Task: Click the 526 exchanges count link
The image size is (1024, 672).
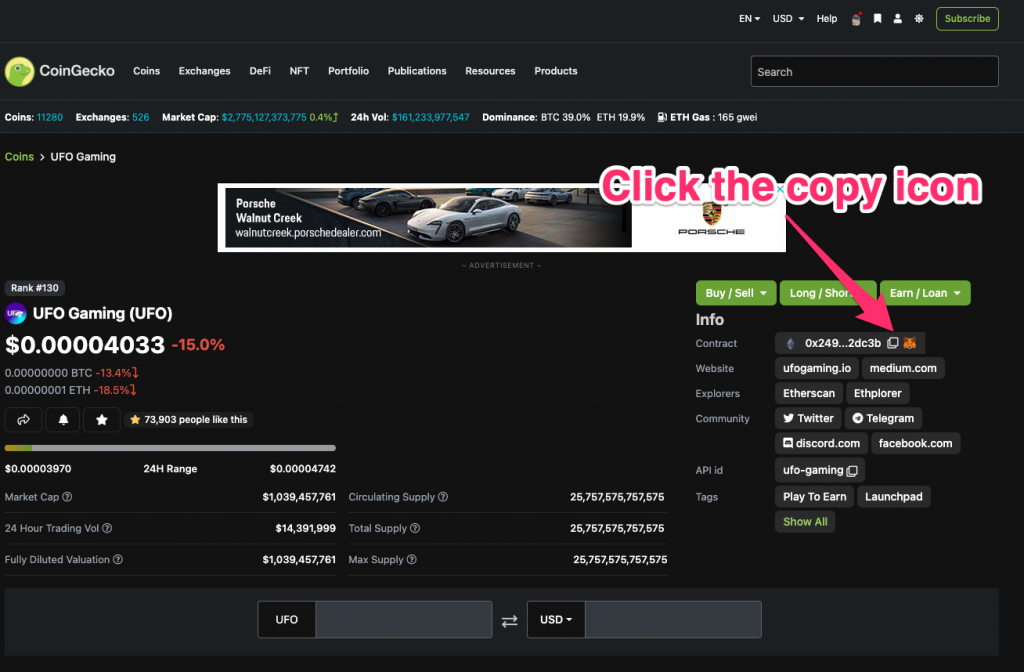Action: 140,118
